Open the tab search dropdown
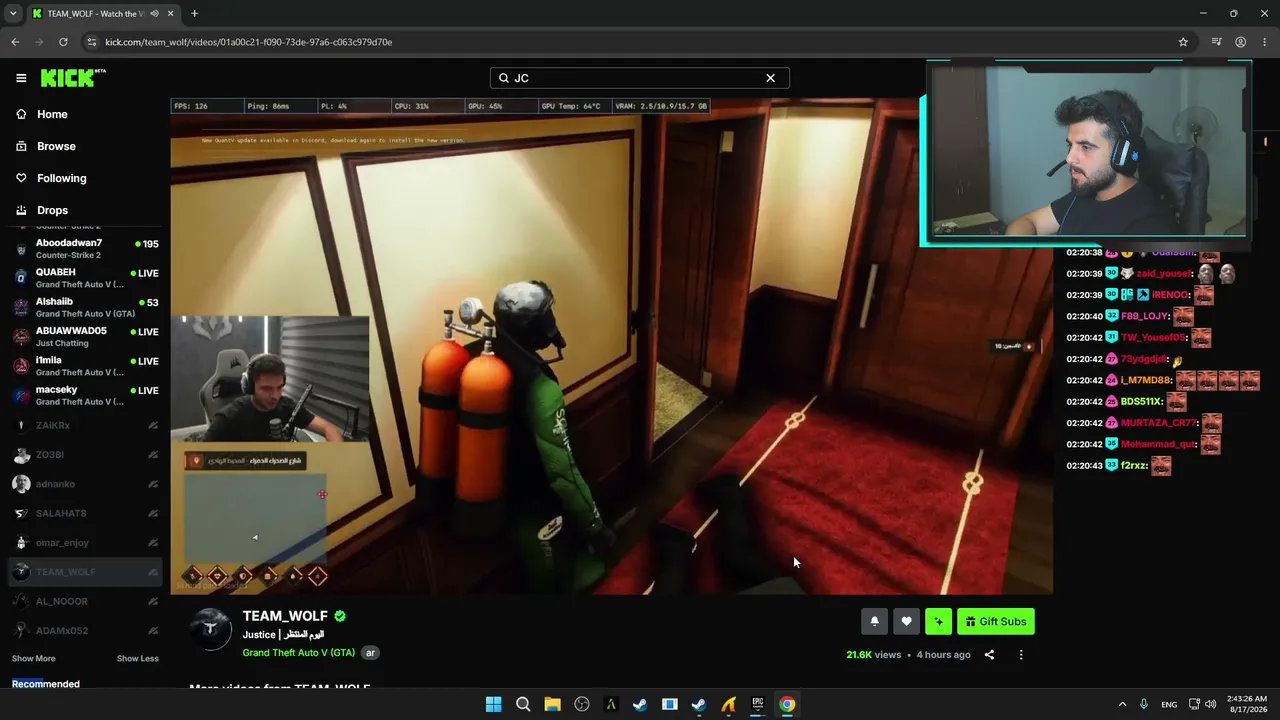This screenshot has width=1280, height=720. (x=12, y=14)
